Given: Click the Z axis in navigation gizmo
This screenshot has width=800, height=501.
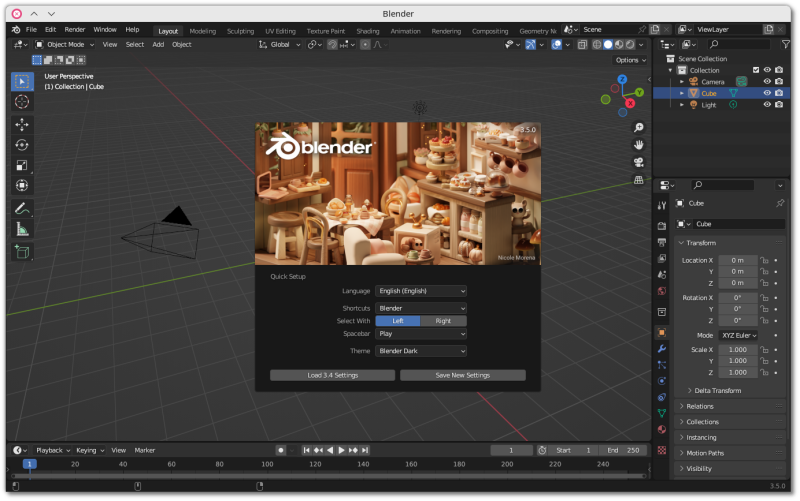Looking at the screenshot, I should tap(622, 79).
